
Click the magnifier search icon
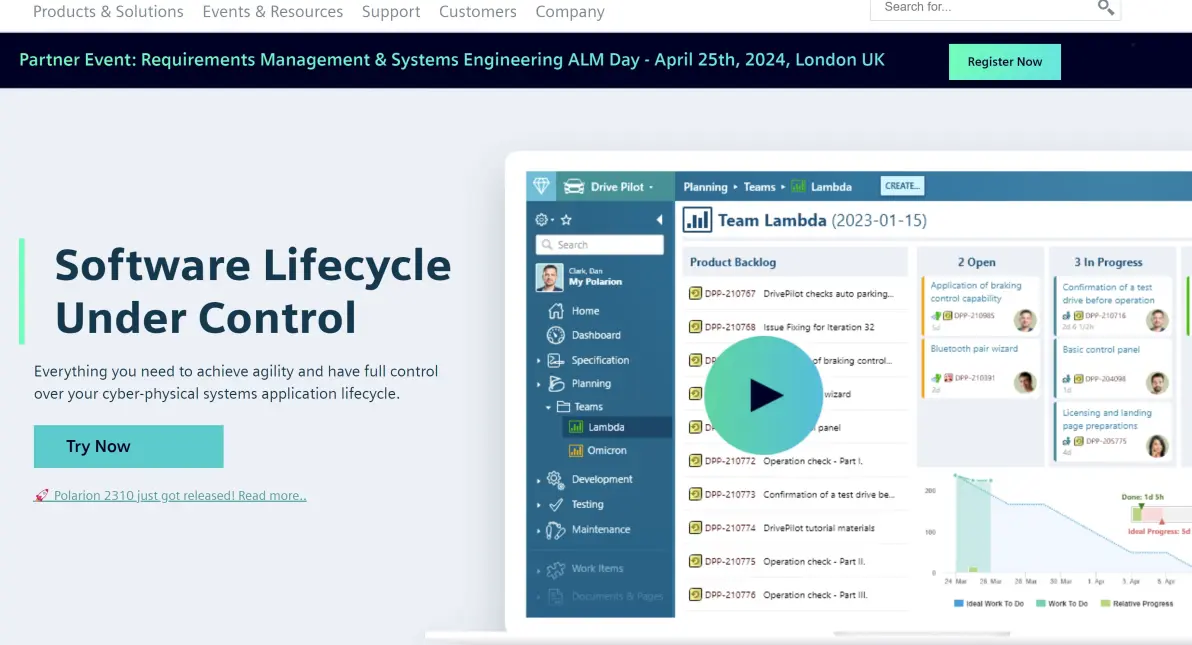pyautogui.click(x=1106, y=8)
